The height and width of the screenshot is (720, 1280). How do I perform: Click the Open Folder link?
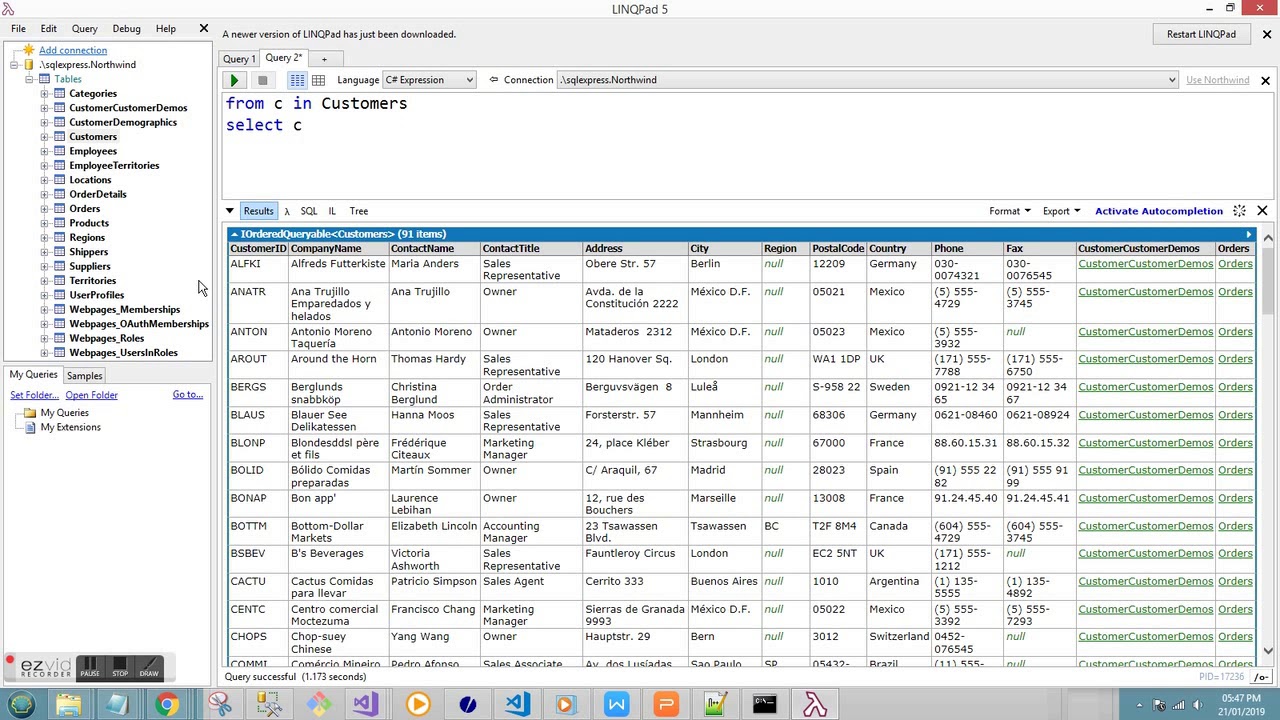[91, 395]
